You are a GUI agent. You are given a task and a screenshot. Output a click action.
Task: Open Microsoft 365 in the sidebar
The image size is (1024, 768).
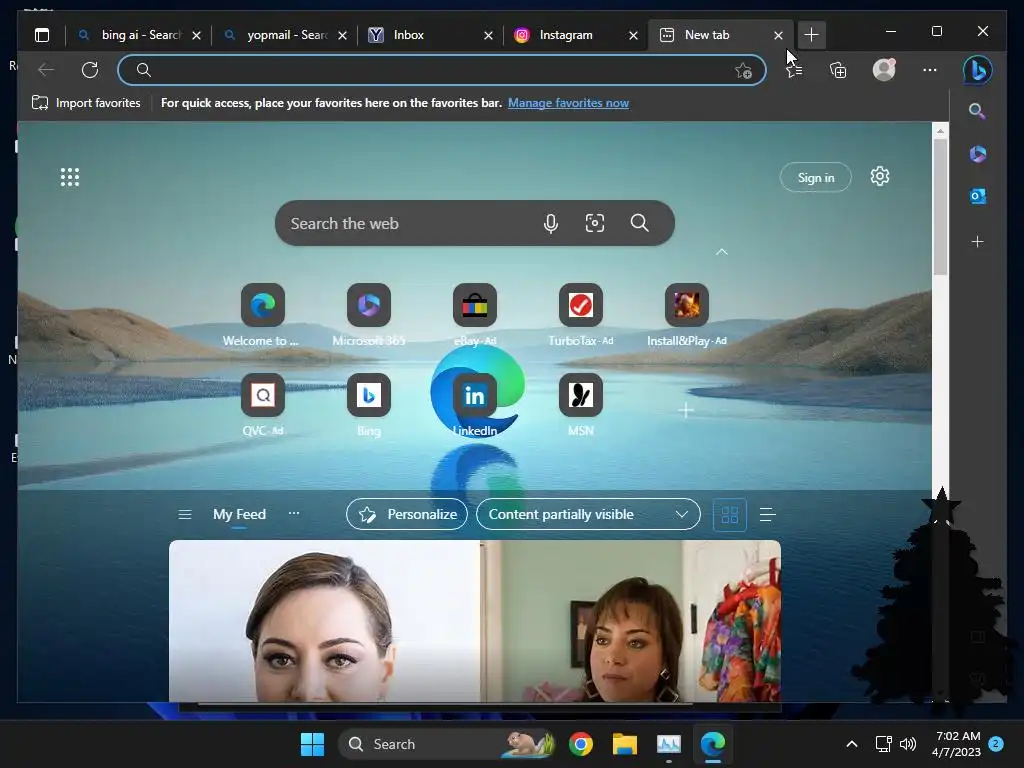click(x=977, y=153)
